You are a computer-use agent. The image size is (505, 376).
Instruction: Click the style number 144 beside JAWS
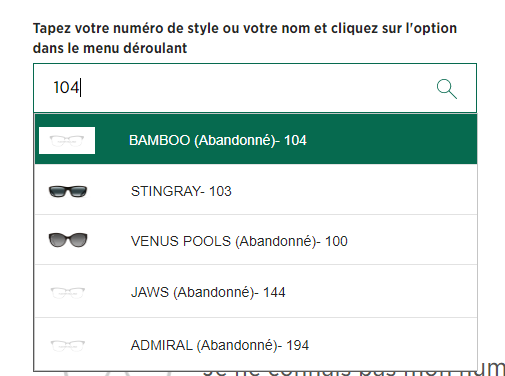(x=274, y=293)
